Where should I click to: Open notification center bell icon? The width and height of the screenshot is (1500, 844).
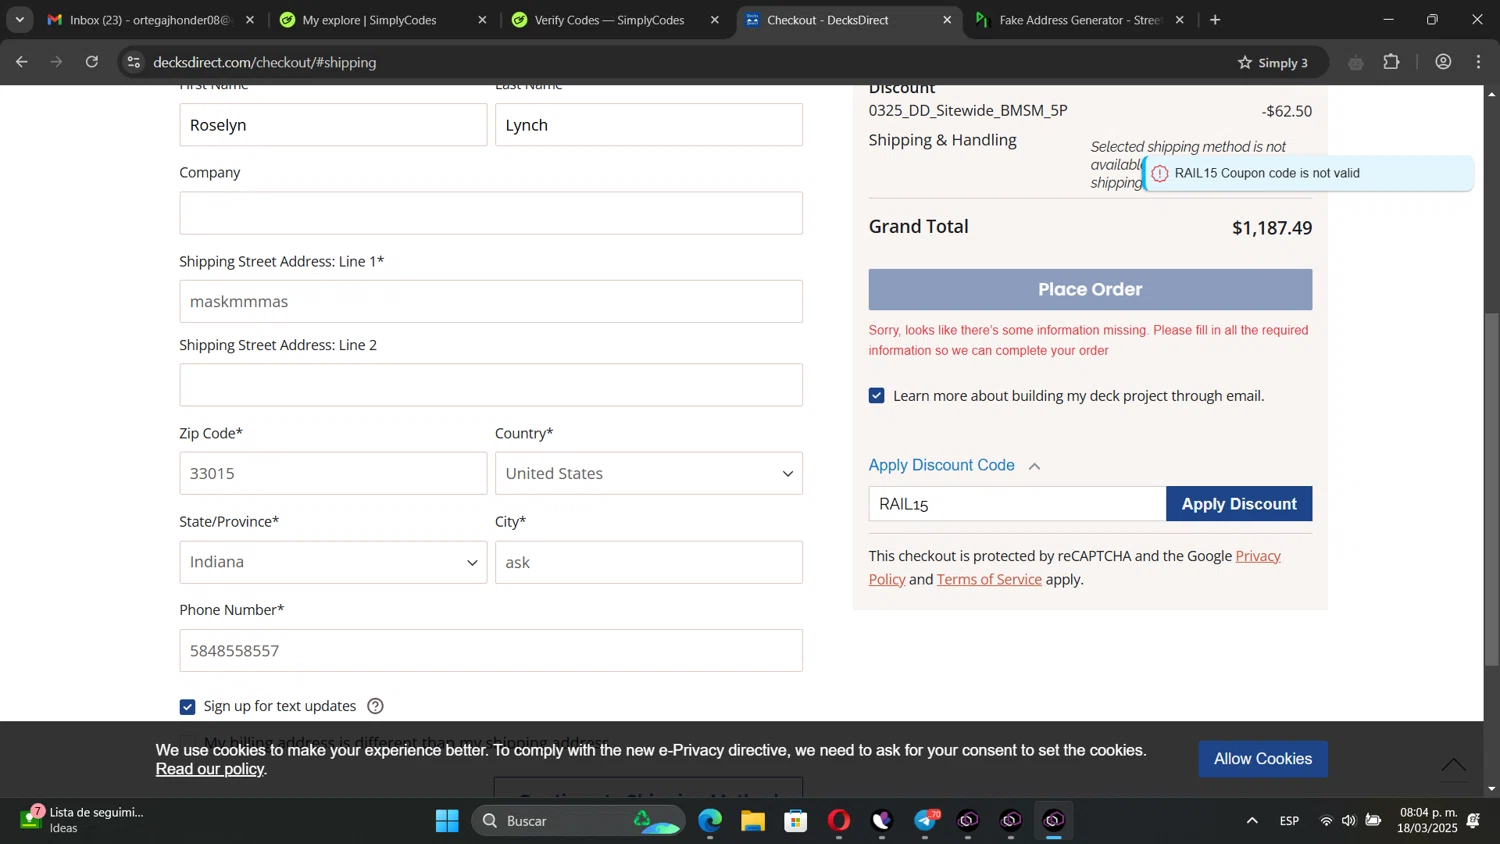point(1473,821)
